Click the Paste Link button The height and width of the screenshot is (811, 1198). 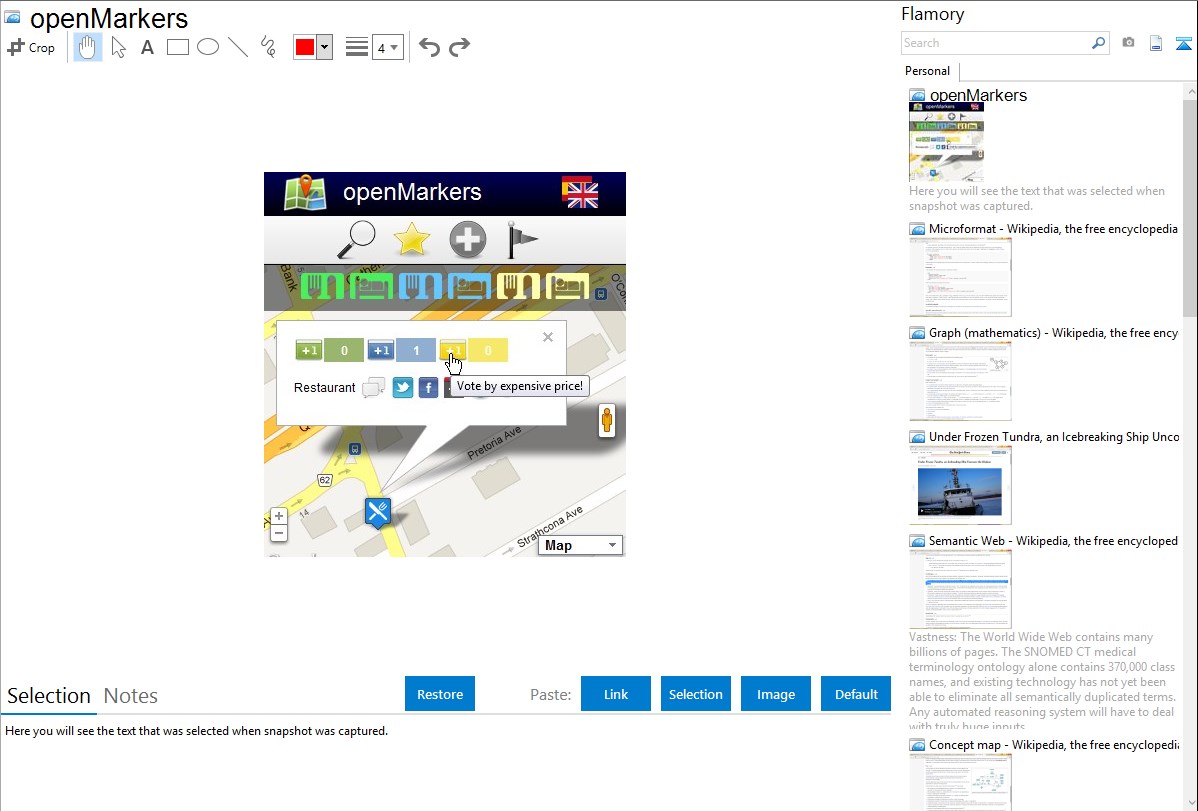tap(616, 694)
